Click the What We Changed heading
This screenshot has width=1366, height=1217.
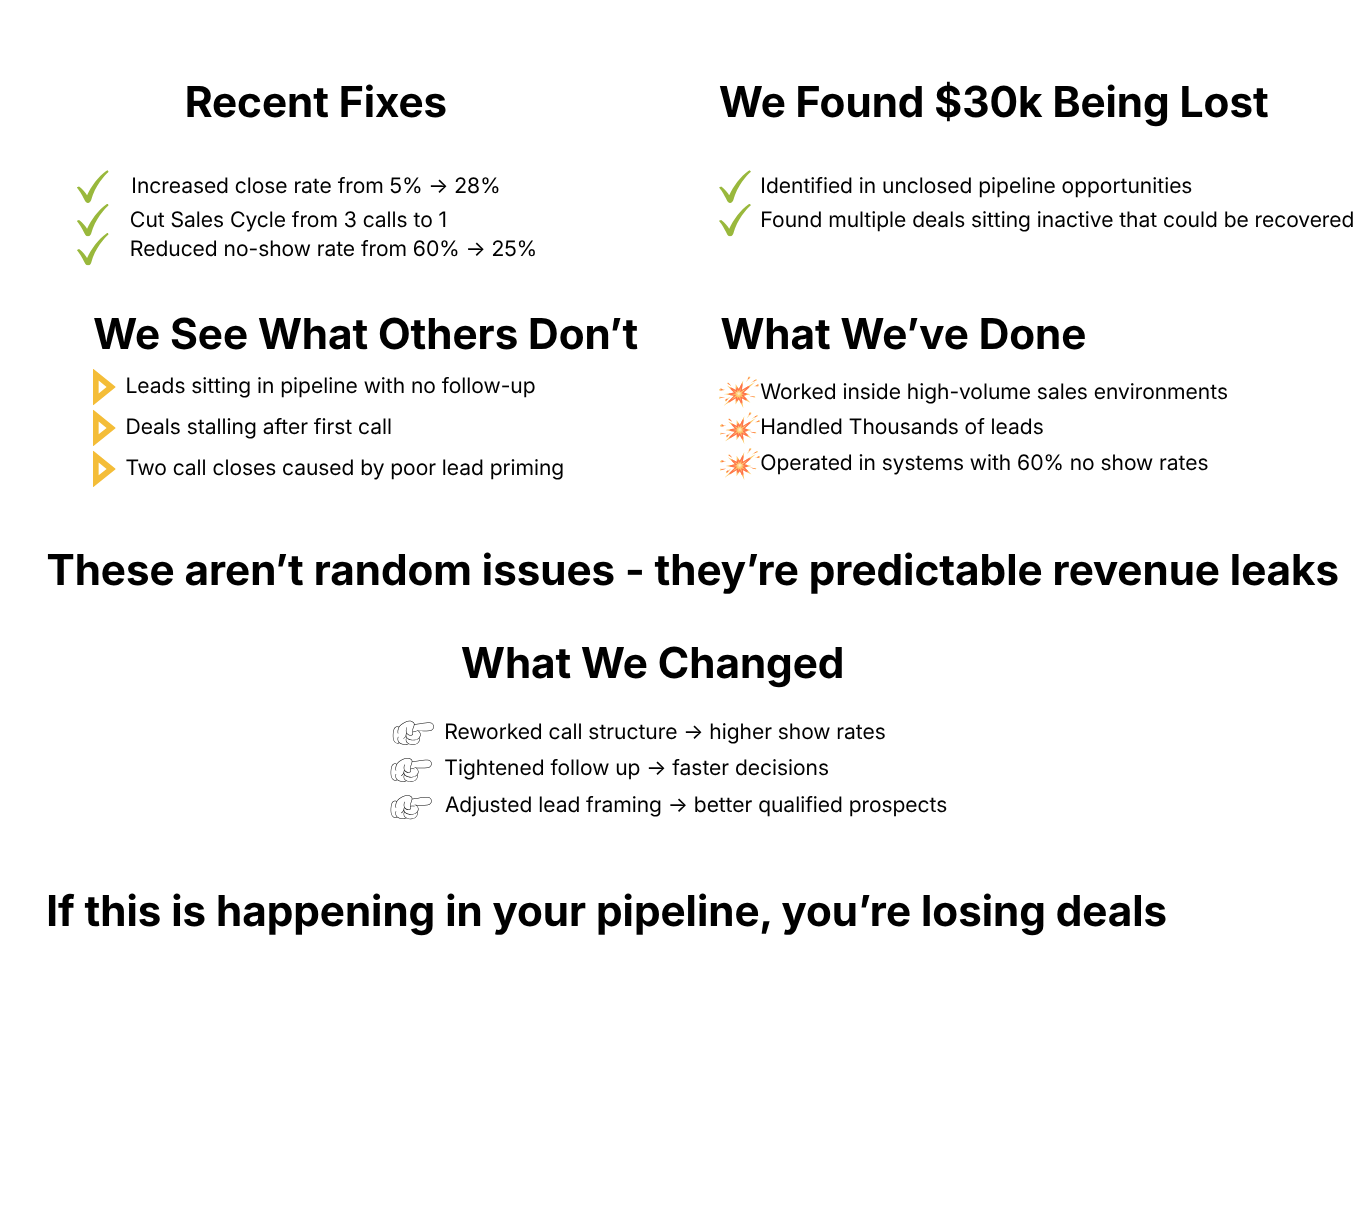point(652,664)
